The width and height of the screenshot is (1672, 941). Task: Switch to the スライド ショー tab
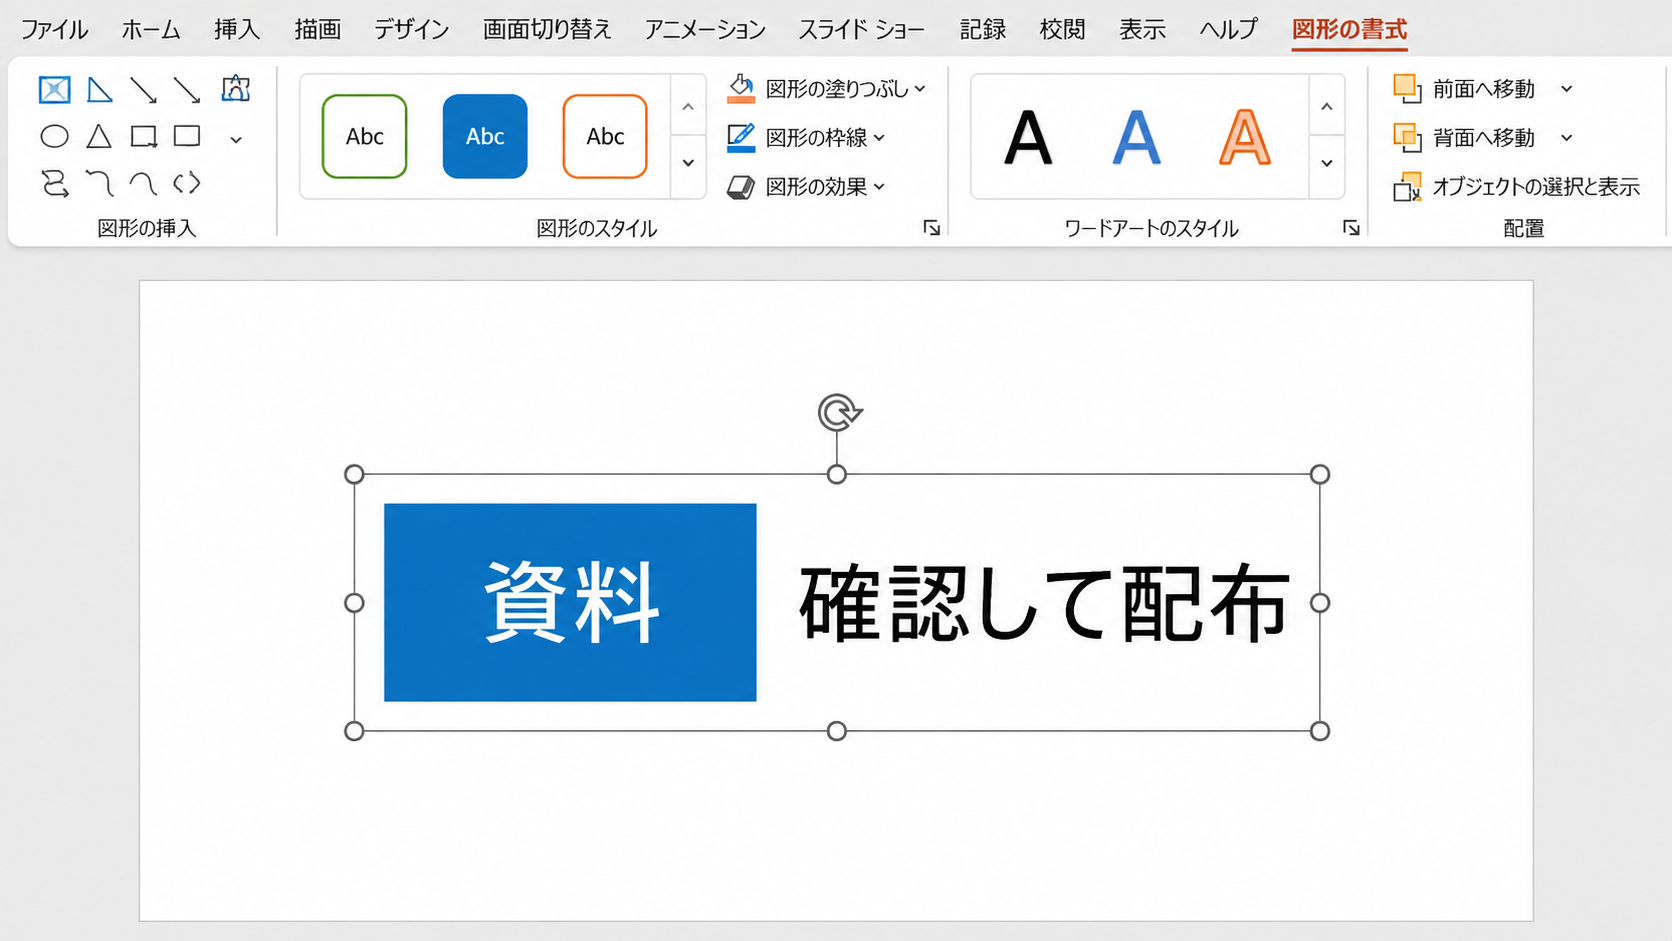point(862,30)
